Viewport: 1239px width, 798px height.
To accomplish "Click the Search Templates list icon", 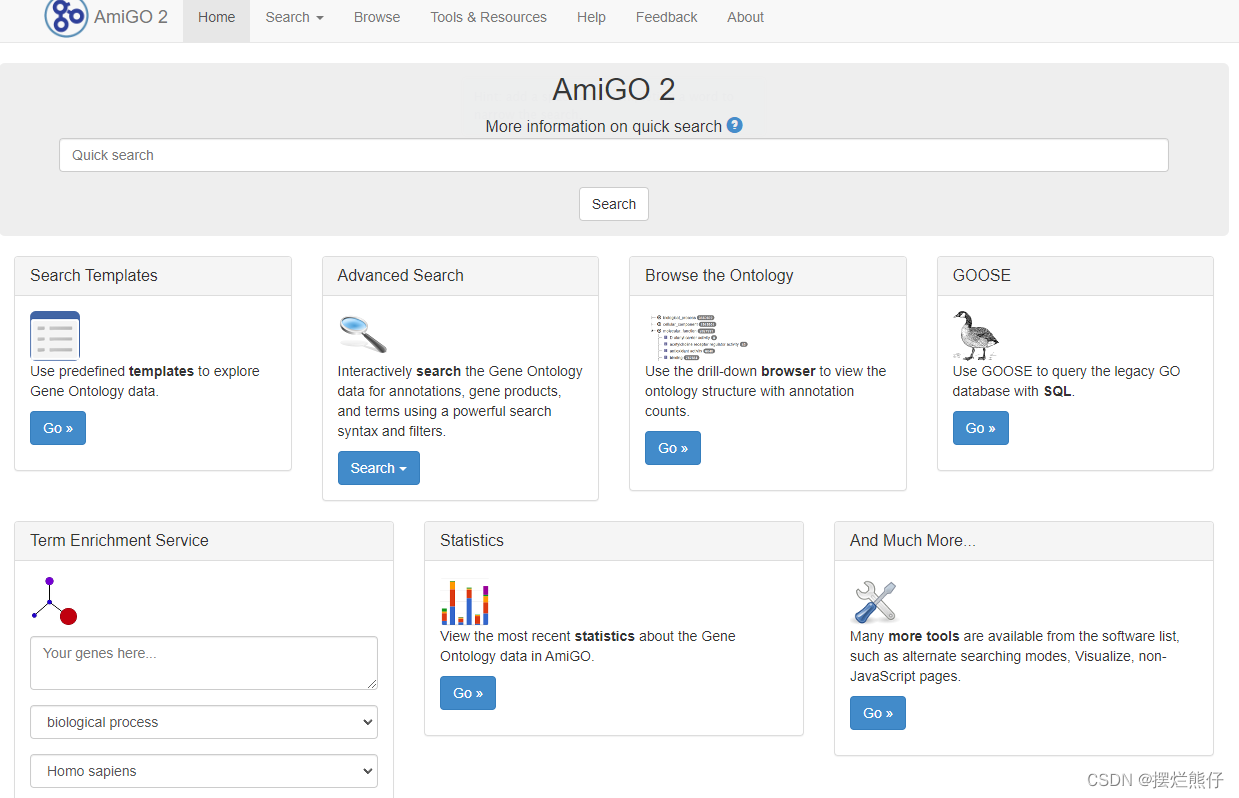I will [55, 335].
